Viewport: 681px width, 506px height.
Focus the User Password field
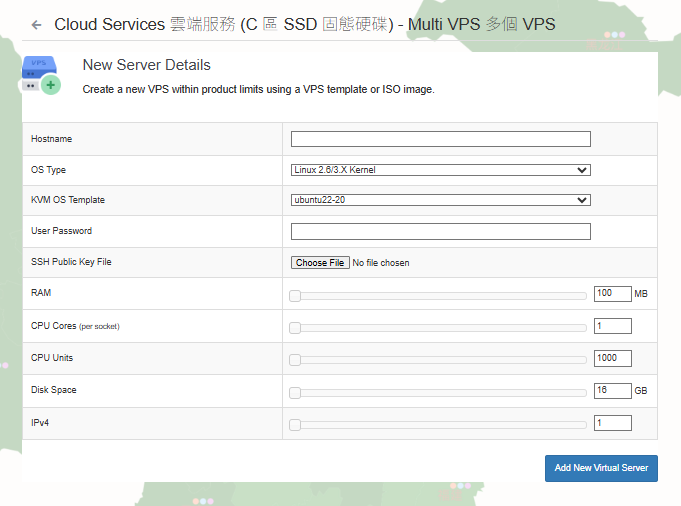pyautogui.click(x=440, y=232)
